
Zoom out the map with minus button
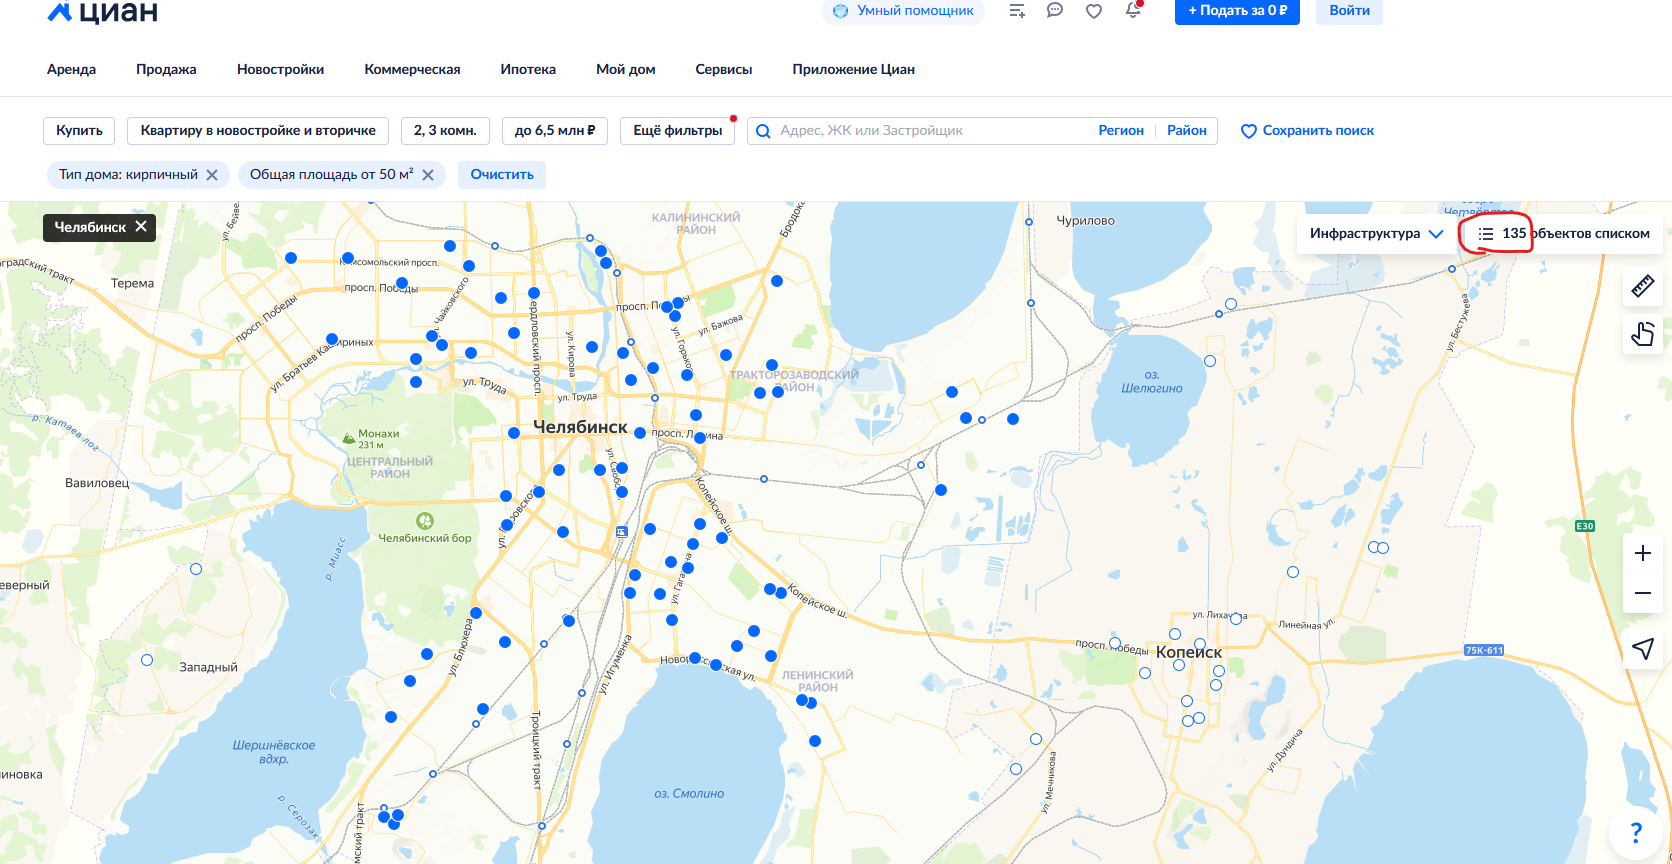pyautogui.click(x=1642, y=593)
